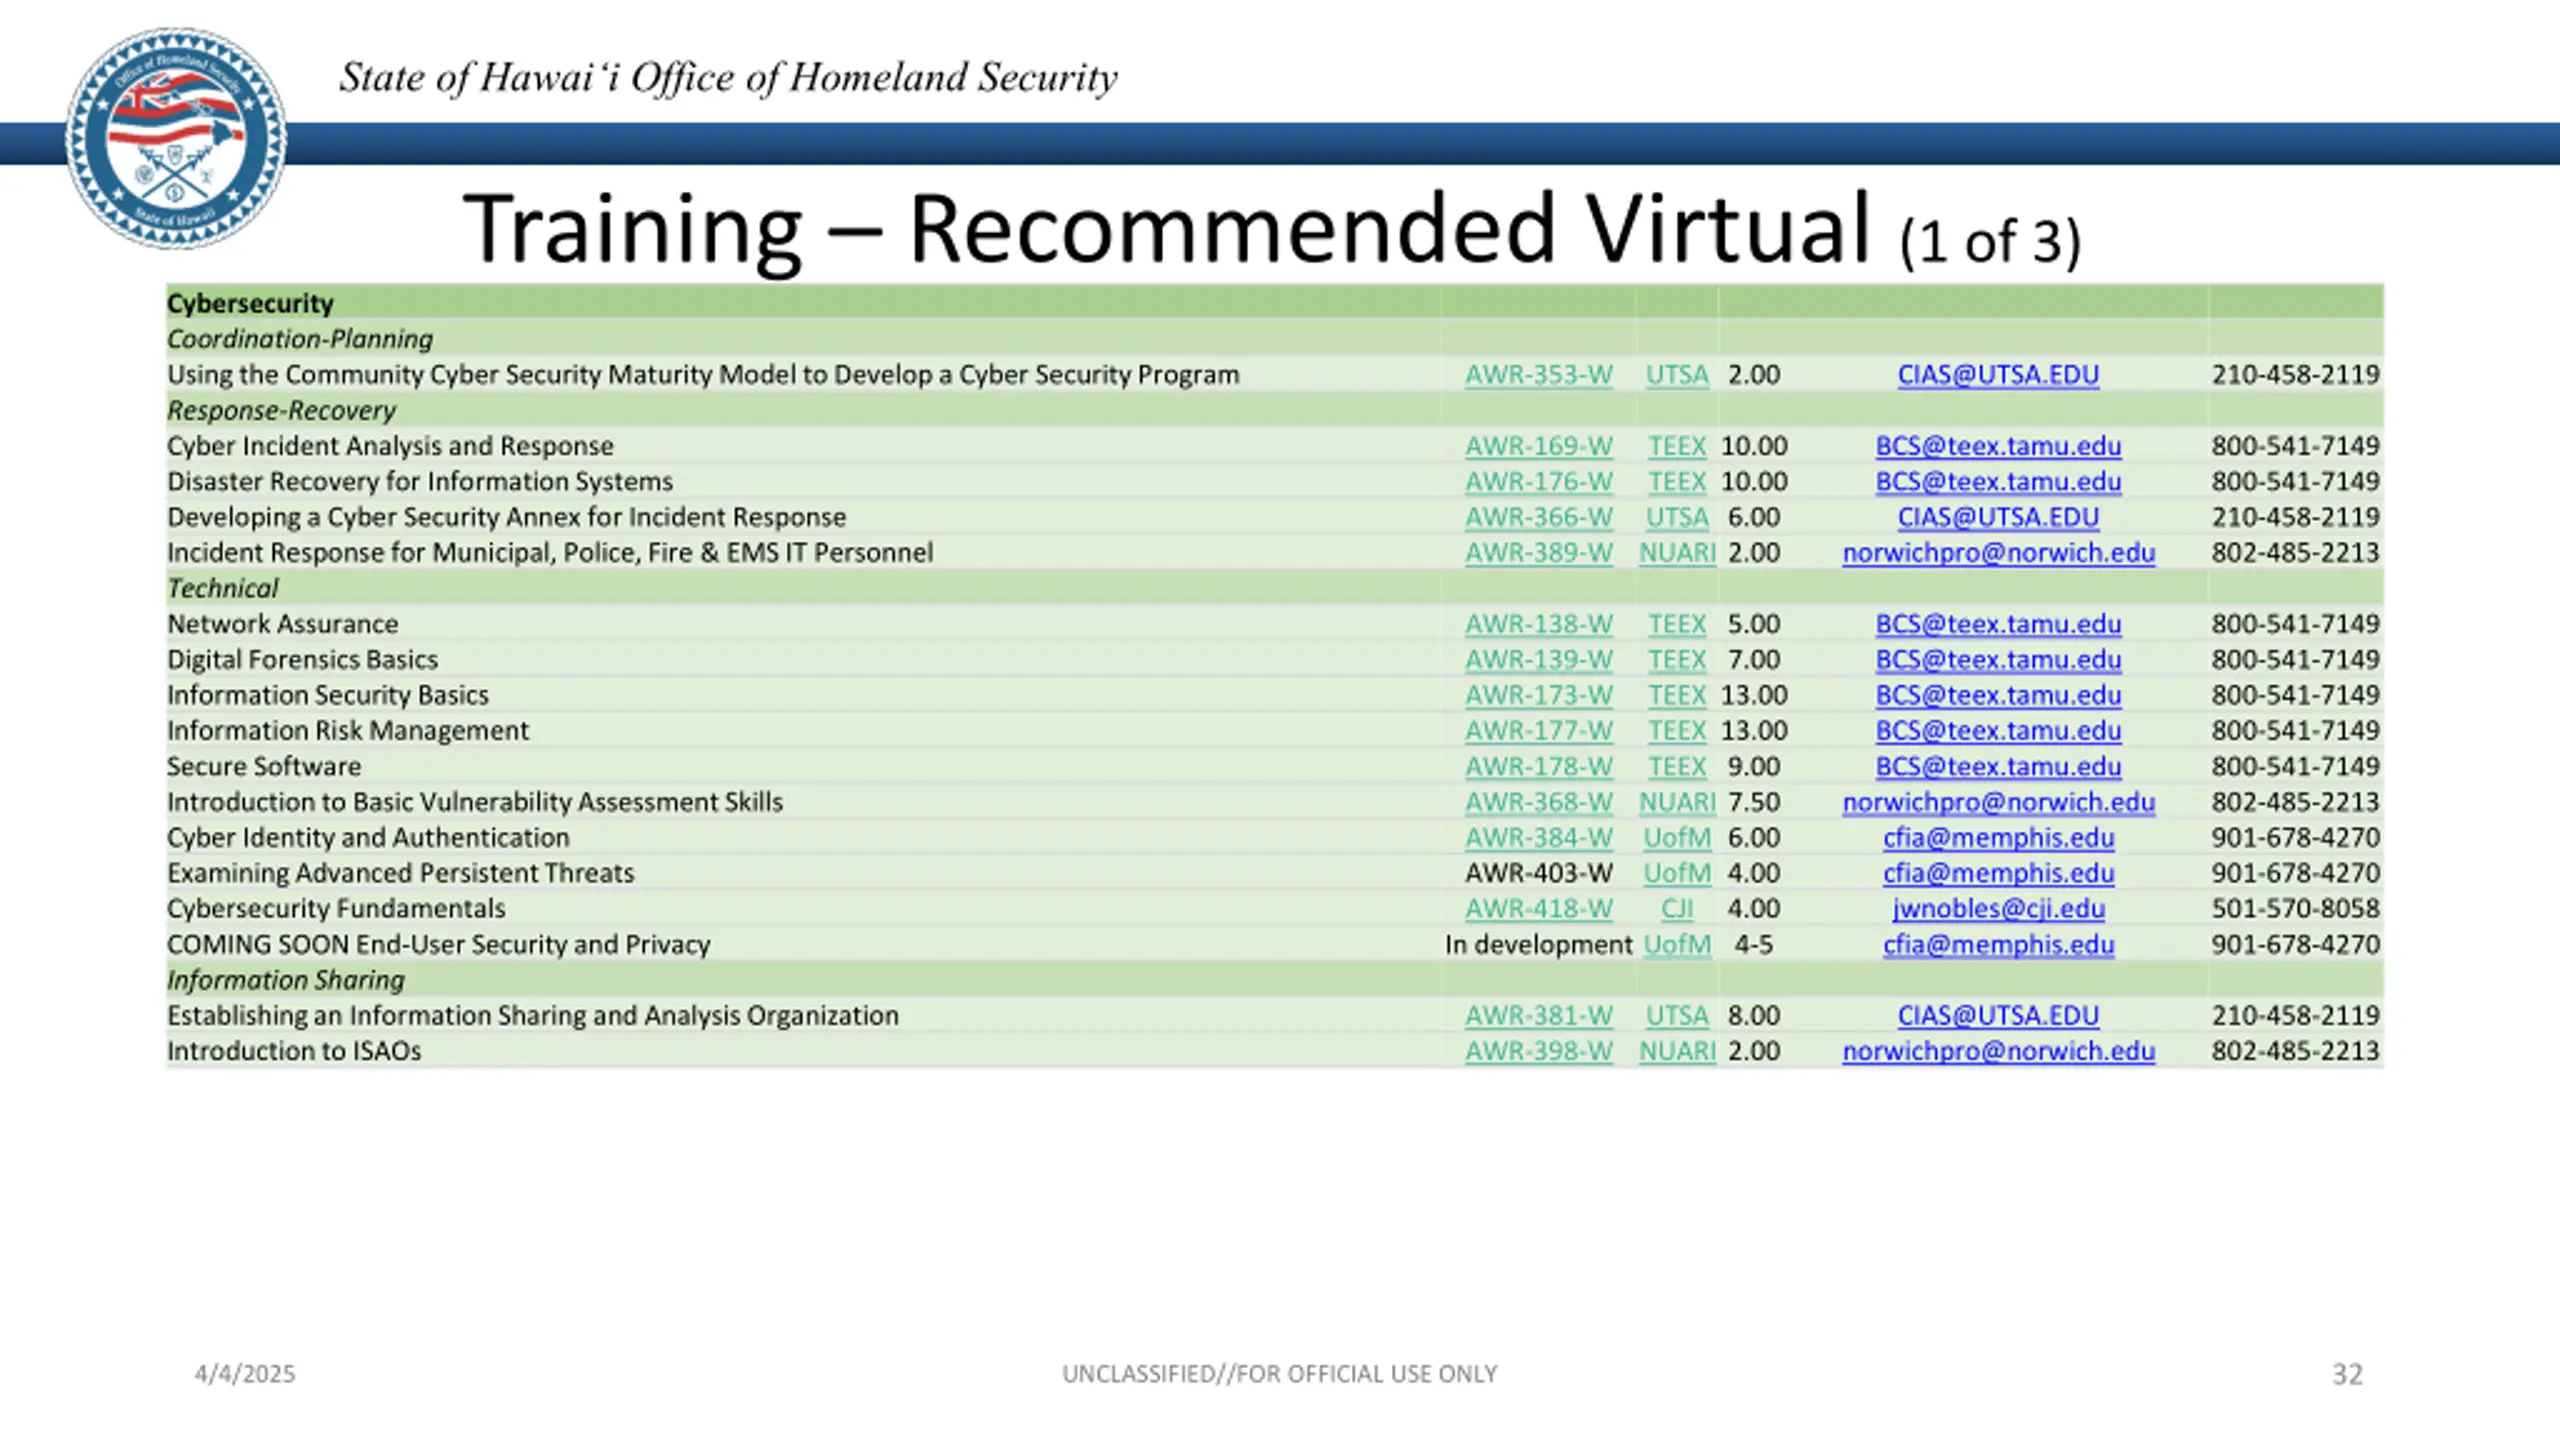Open the AWR-389-W course link
Screen dimensions: 2560x1440
coord(1538,553)
